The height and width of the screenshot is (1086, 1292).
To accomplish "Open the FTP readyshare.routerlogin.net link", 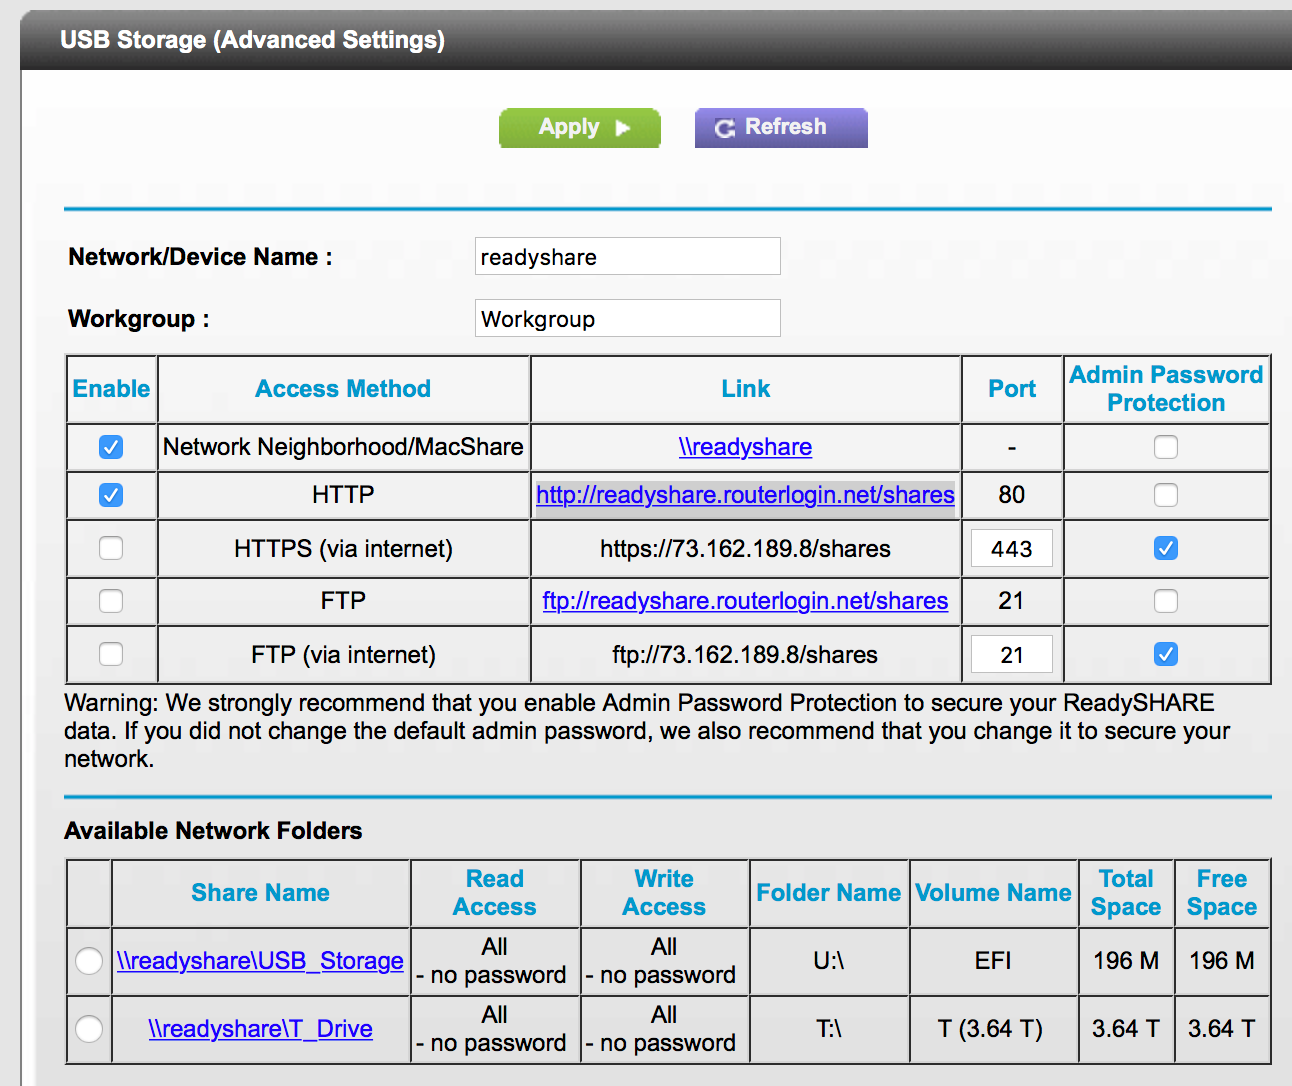I will (x=745, y=601).
